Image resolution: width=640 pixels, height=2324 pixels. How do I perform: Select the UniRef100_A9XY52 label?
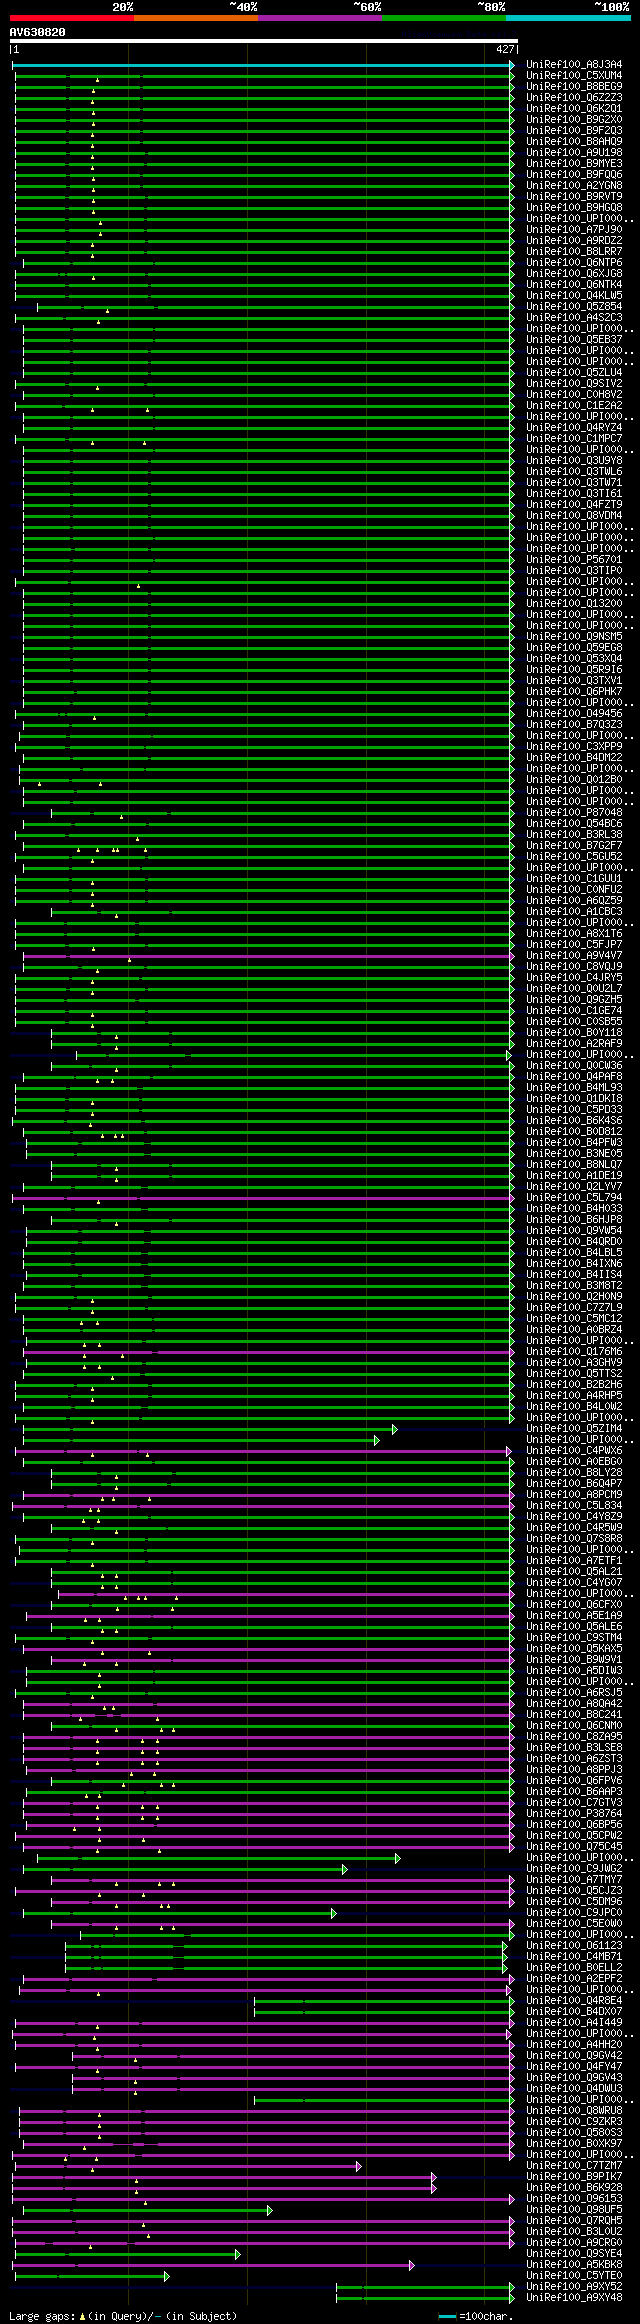[x=574, y=2287]
